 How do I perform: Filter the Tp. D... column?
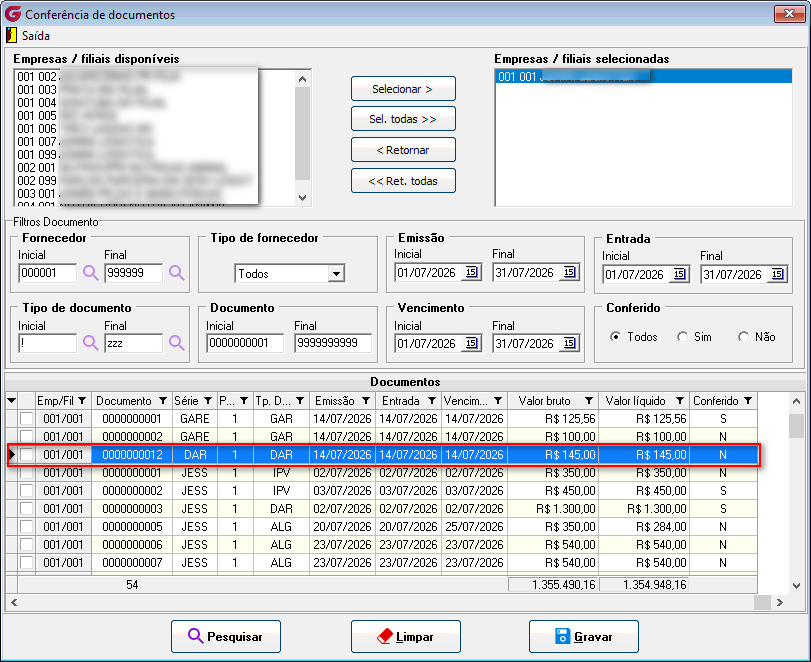(x=300, y=401)
